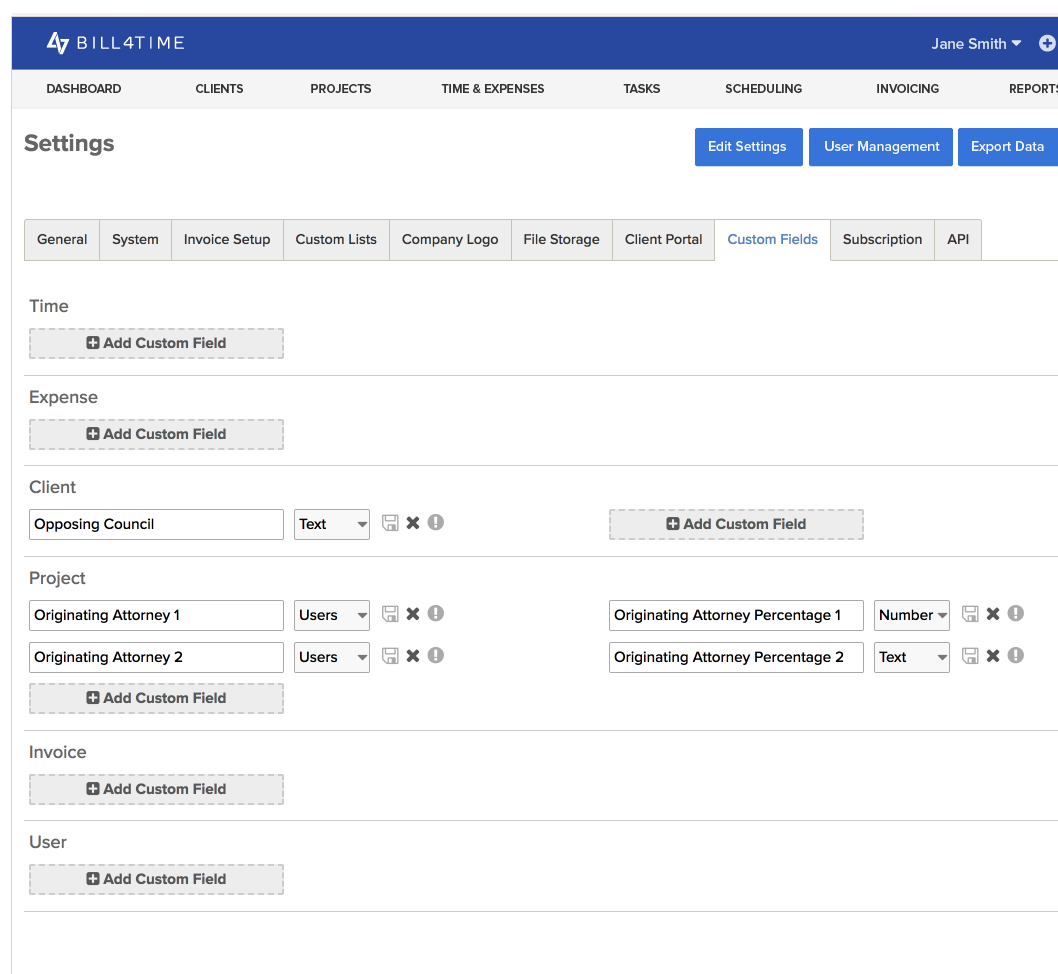The height and width of the screenshot is (974, 1058).
Task: Open type dropdown for Originating Attorney 2
Action: (332, 657)
